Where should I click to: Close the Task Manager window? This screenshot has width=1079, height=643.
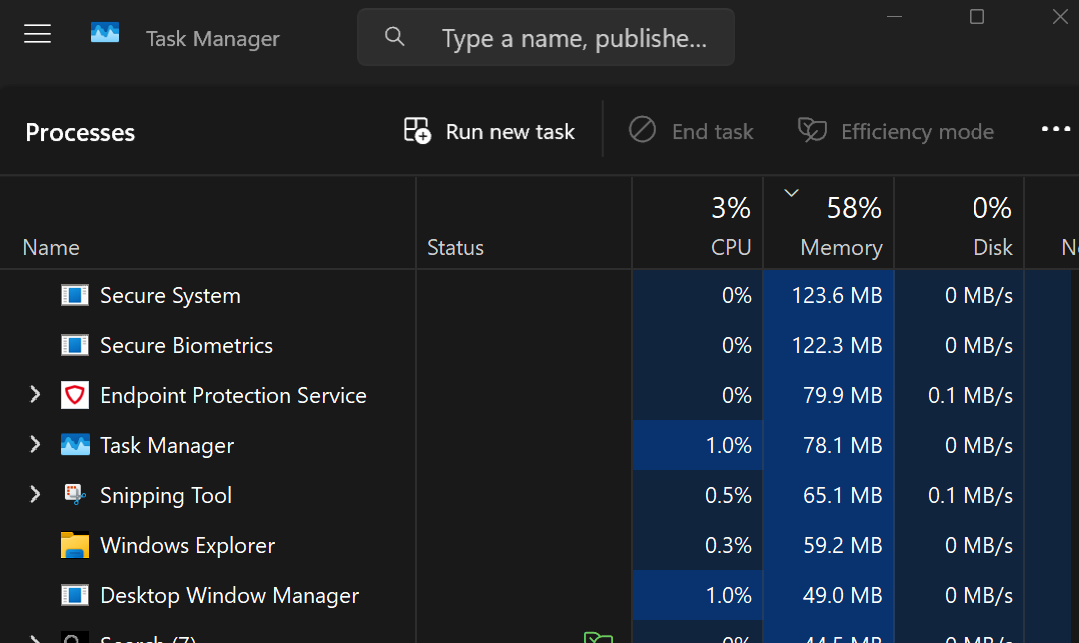click(1060, 17)
